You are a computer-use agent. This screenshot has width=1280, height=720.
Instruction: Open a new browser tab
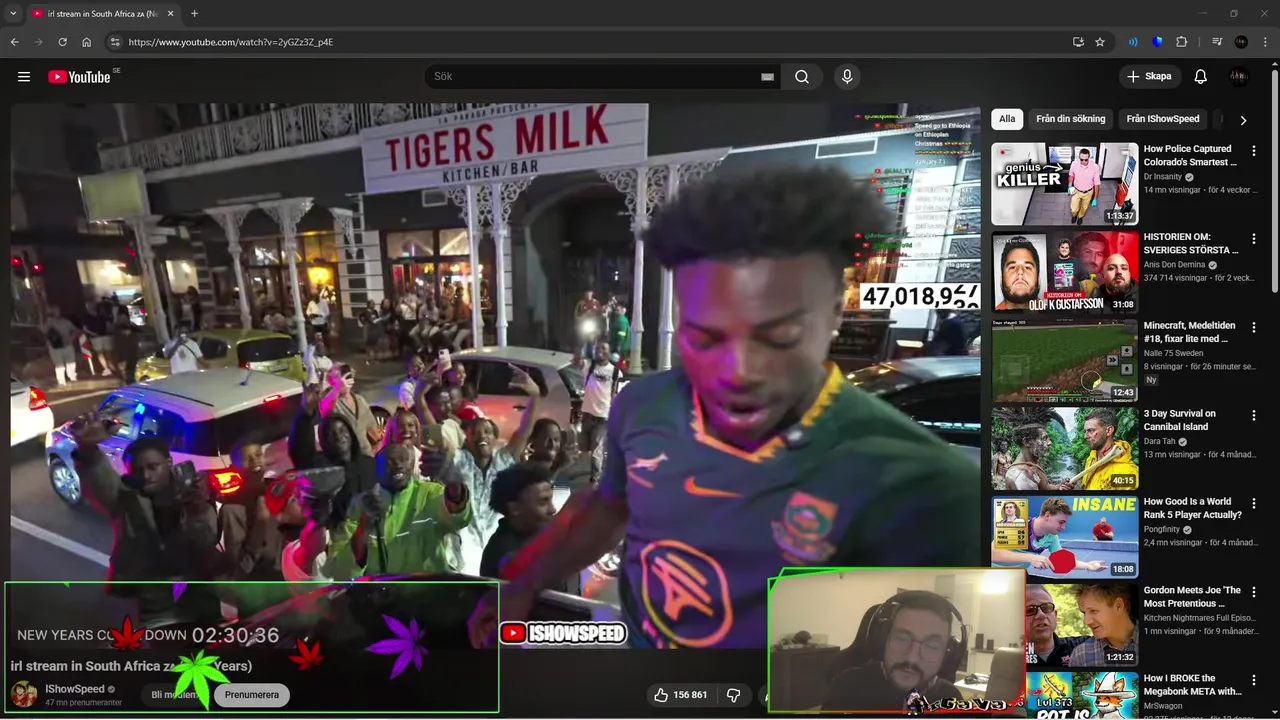194,14
